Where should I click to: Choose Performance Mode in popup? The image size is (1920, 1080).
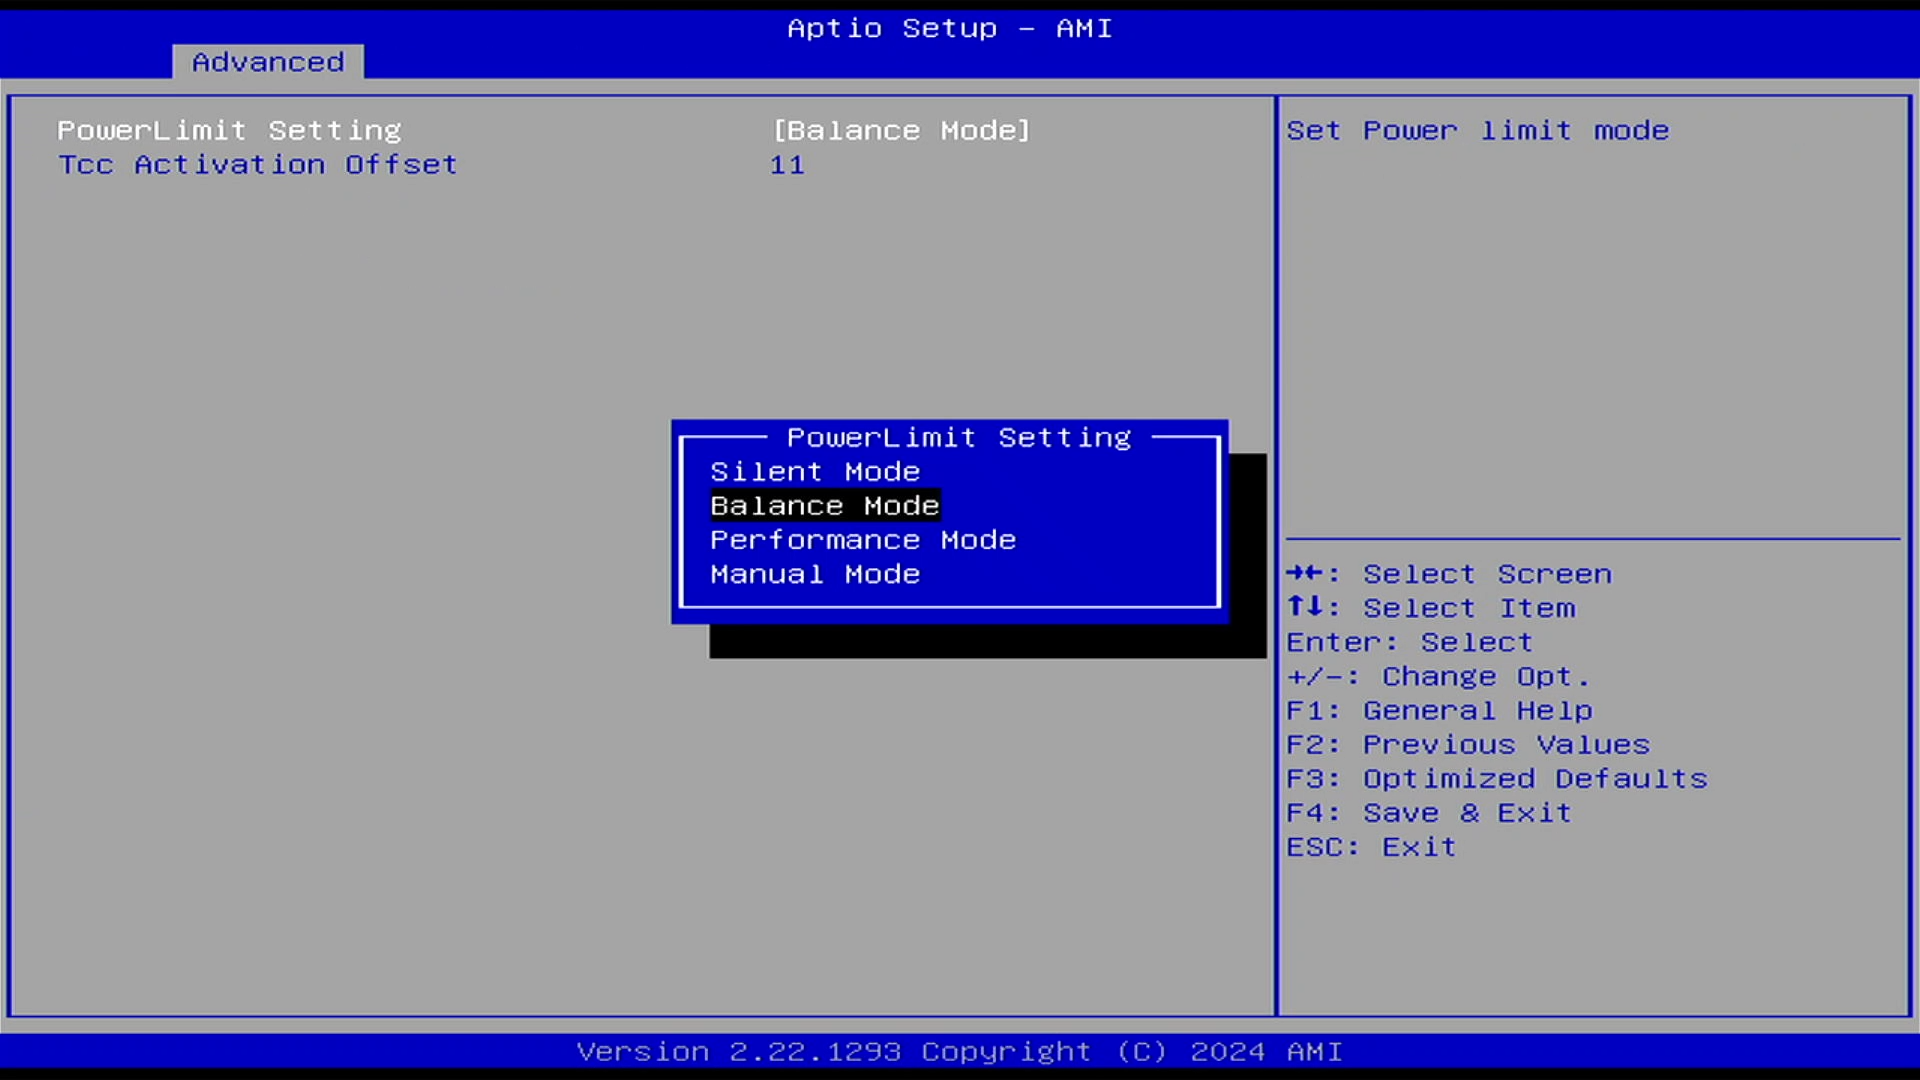coord(863,540)
